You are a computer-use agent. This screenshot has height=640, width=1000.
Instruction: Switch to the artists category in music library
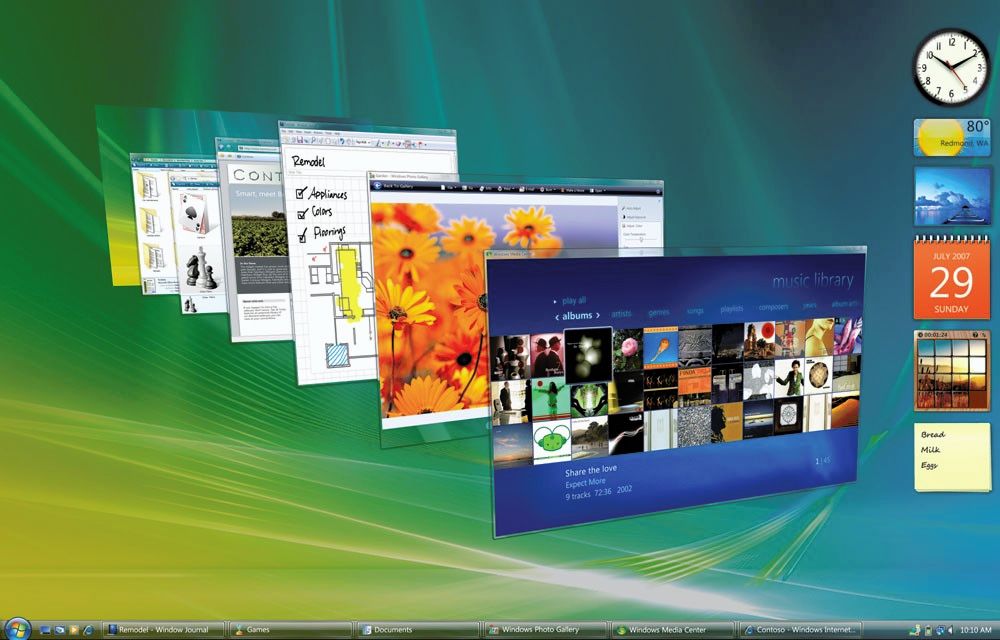pyautogui.click(x=621, y=314)
